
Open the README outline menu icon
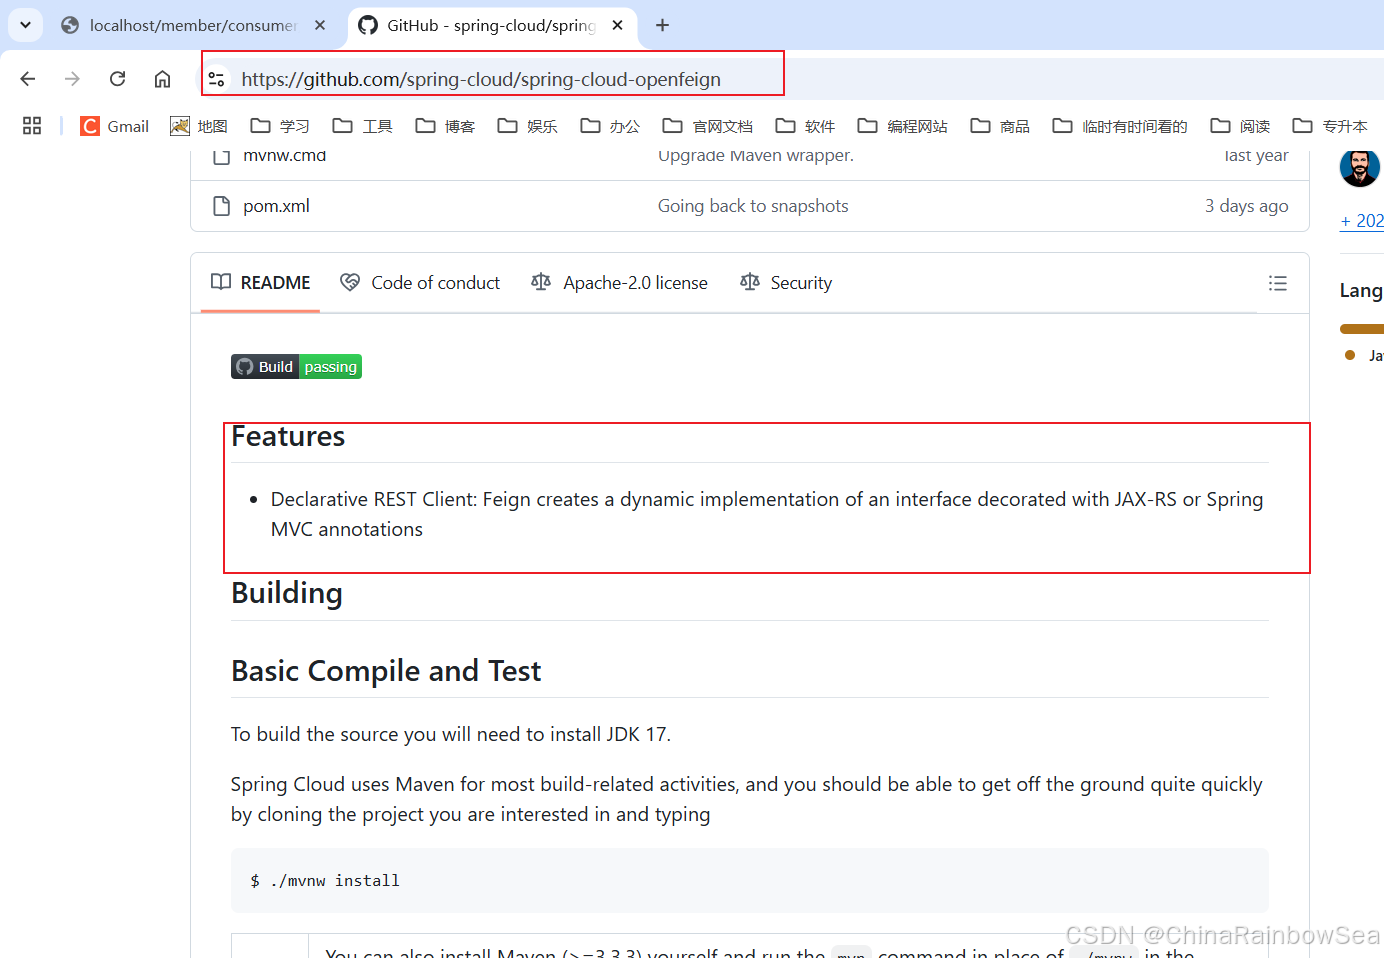tap(1278, 283)
